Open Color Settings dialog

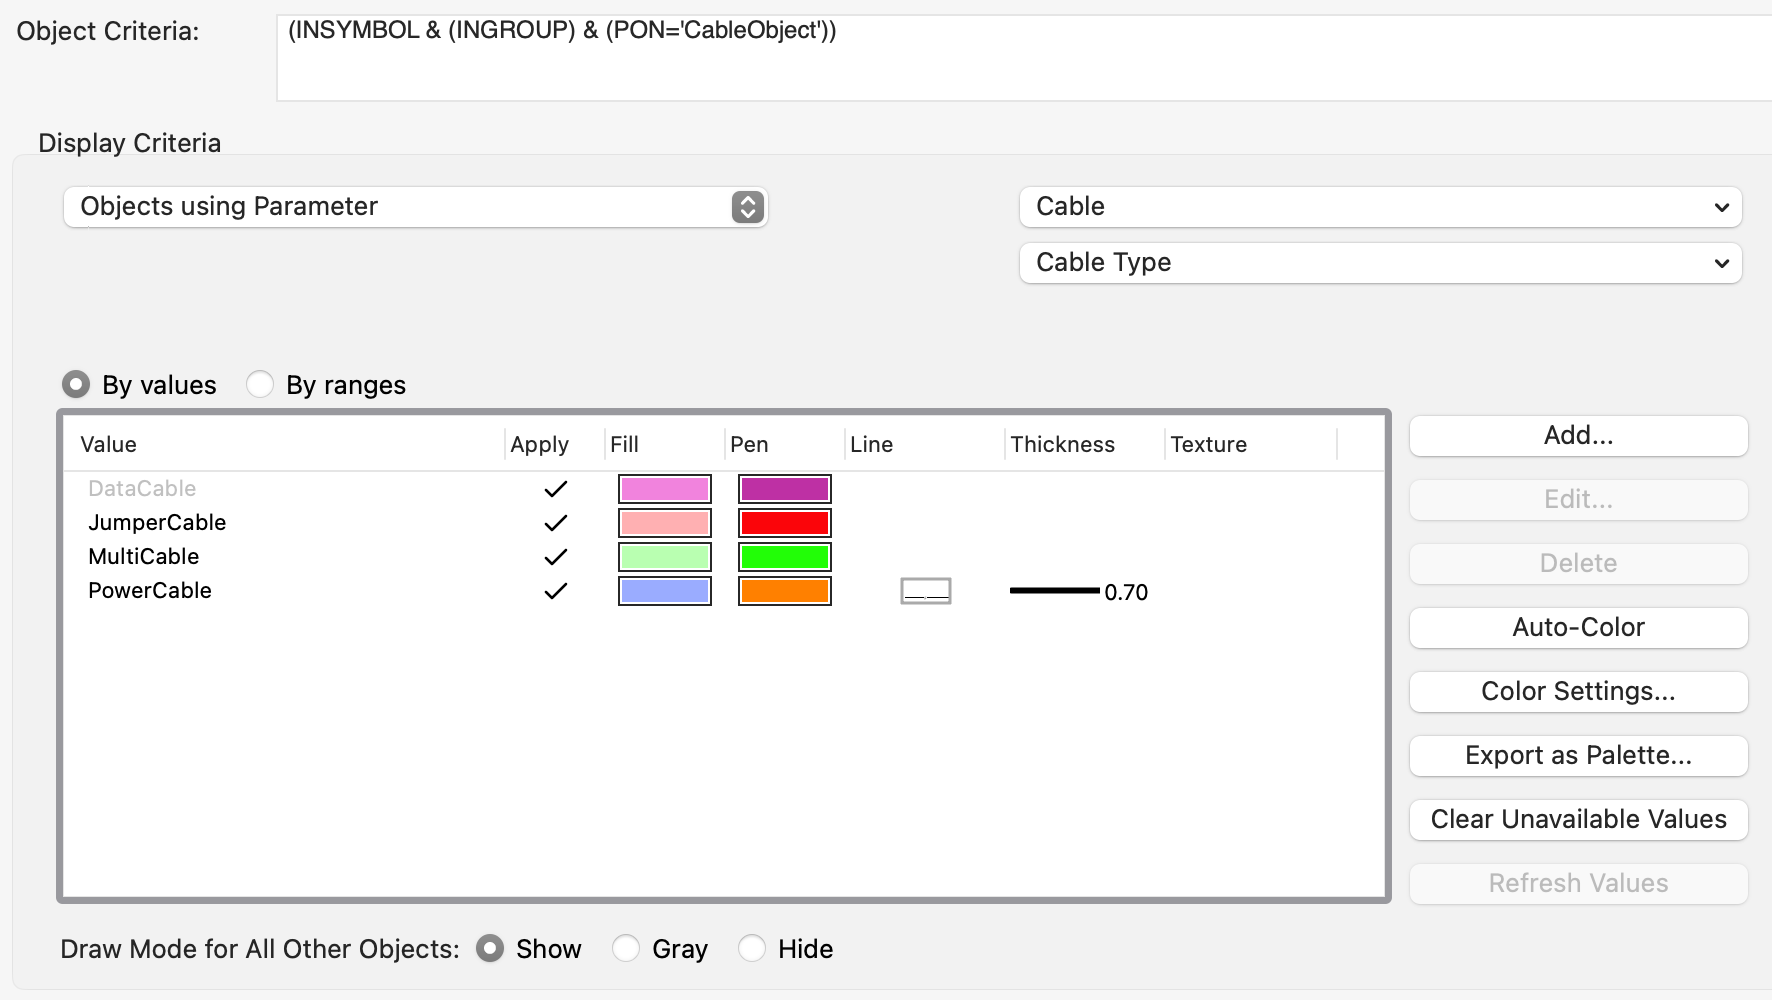pyautogui.click(x=1578, y=692)
